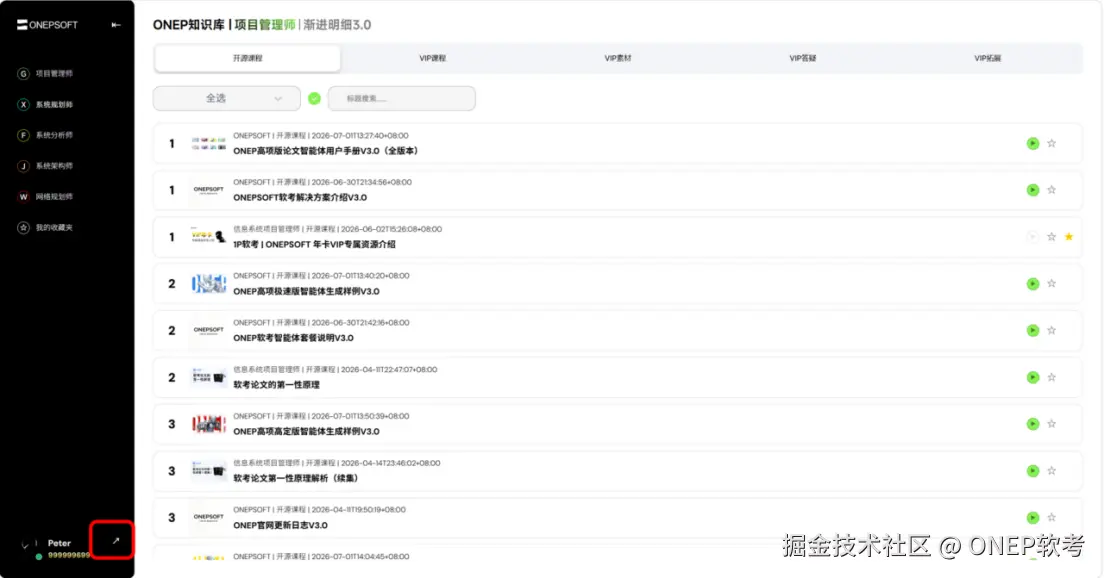Star 软考论文第一性原理解析（续集） as favorite

1051,471
